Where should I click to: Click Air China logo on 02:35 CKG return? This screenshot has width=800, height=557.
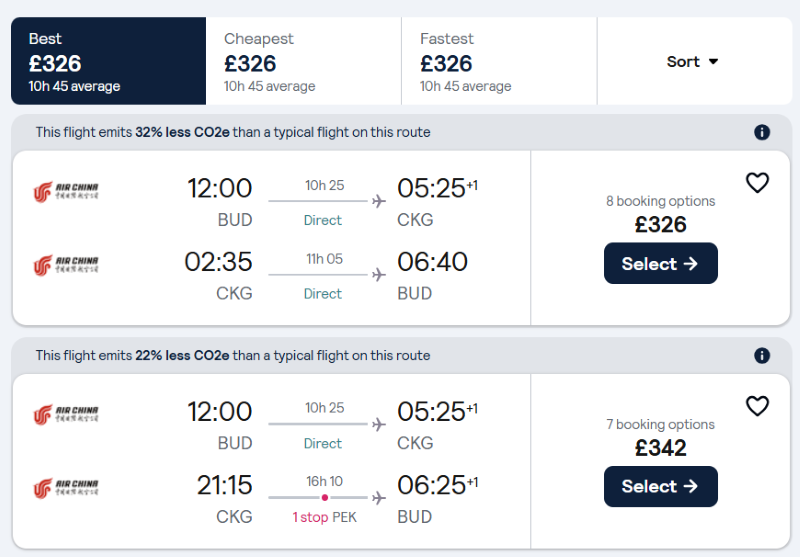click(66, 265)
